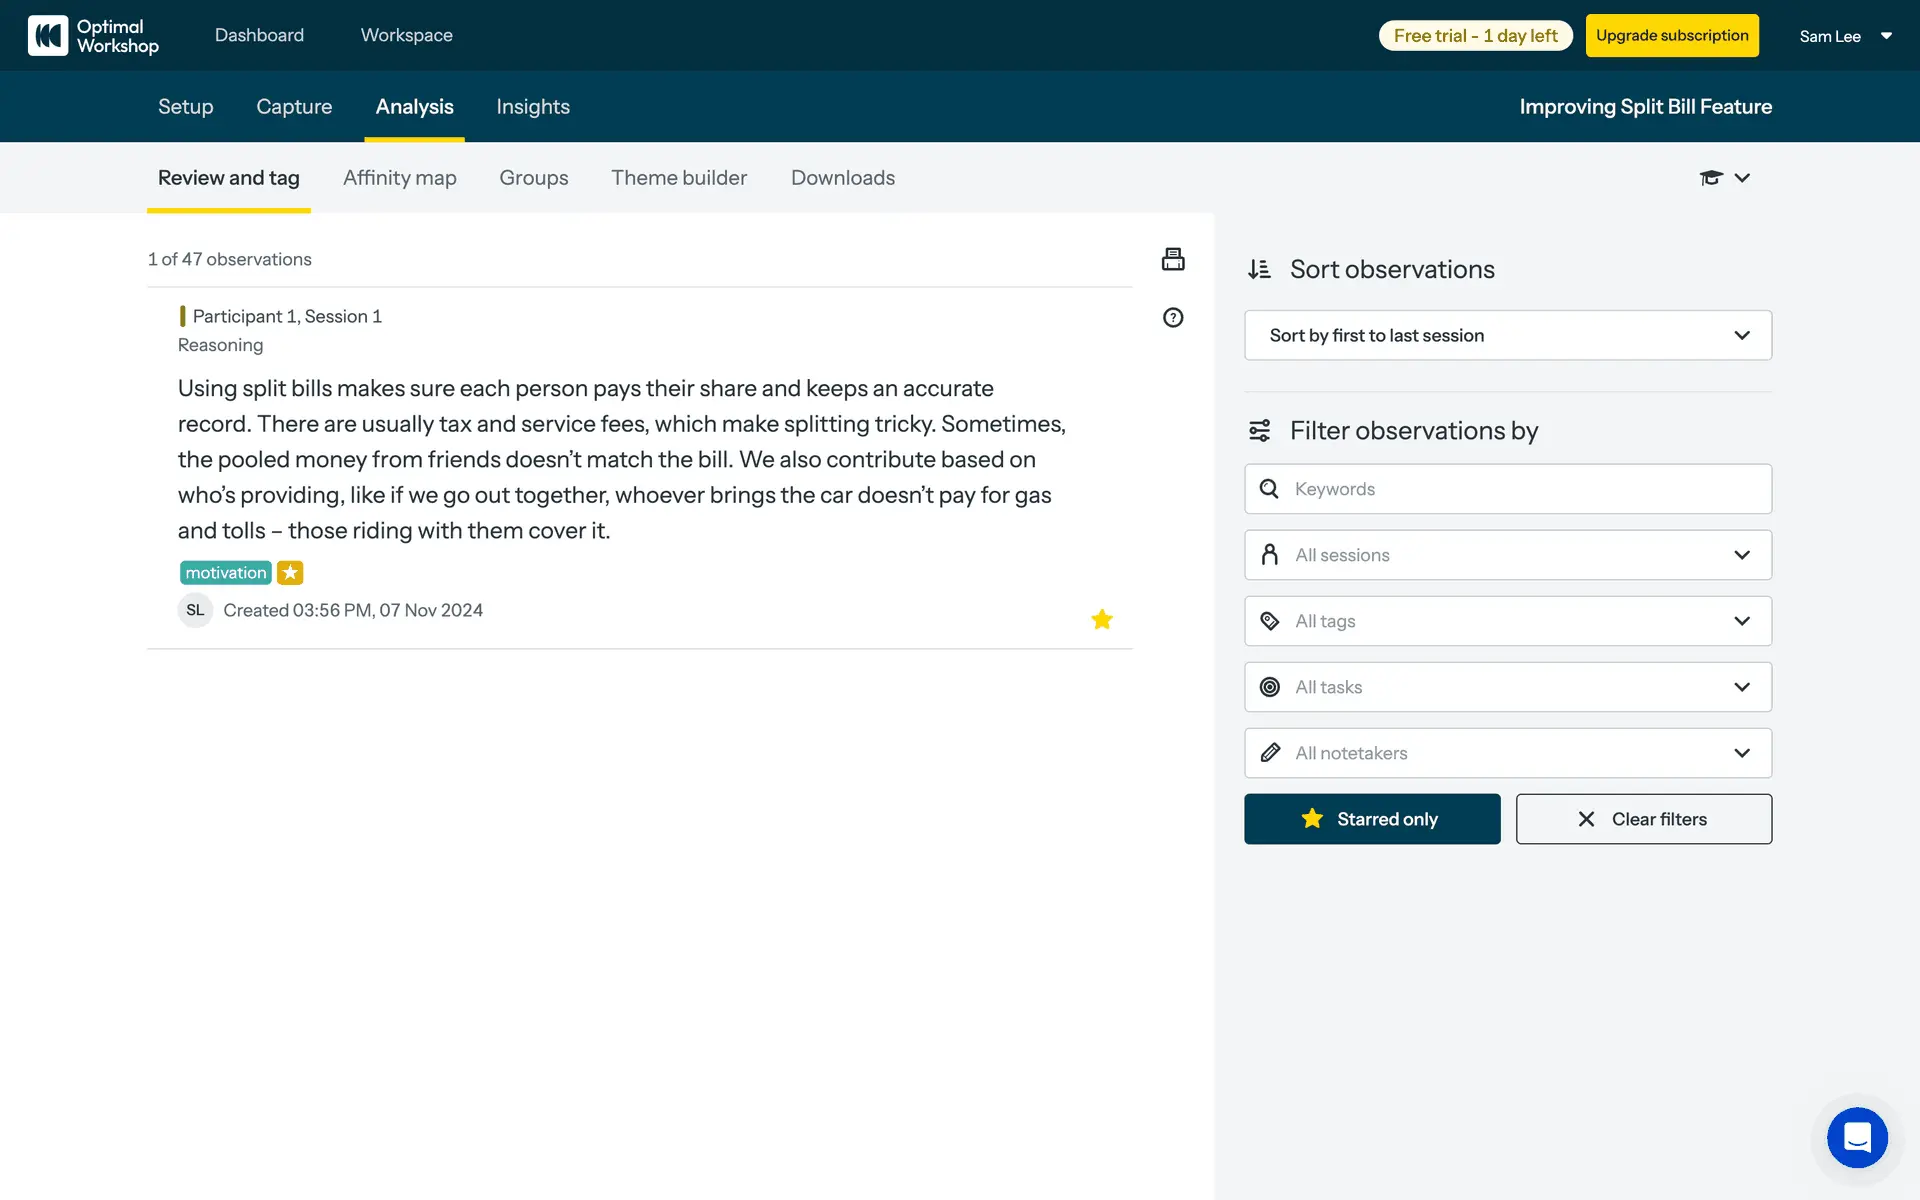This screenshot has height=1200, width=1920.
Task: Click the print observations icon
Action: coord(1173,259)
